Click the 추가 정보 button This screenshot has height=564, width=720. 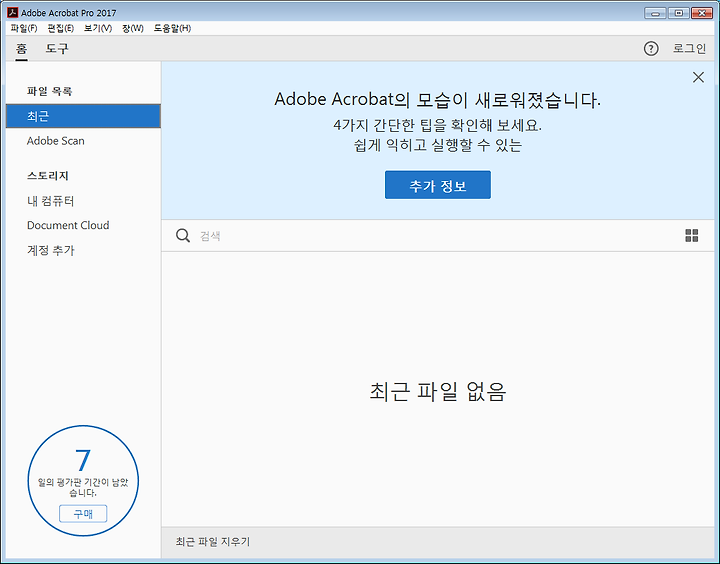[438, 185]
